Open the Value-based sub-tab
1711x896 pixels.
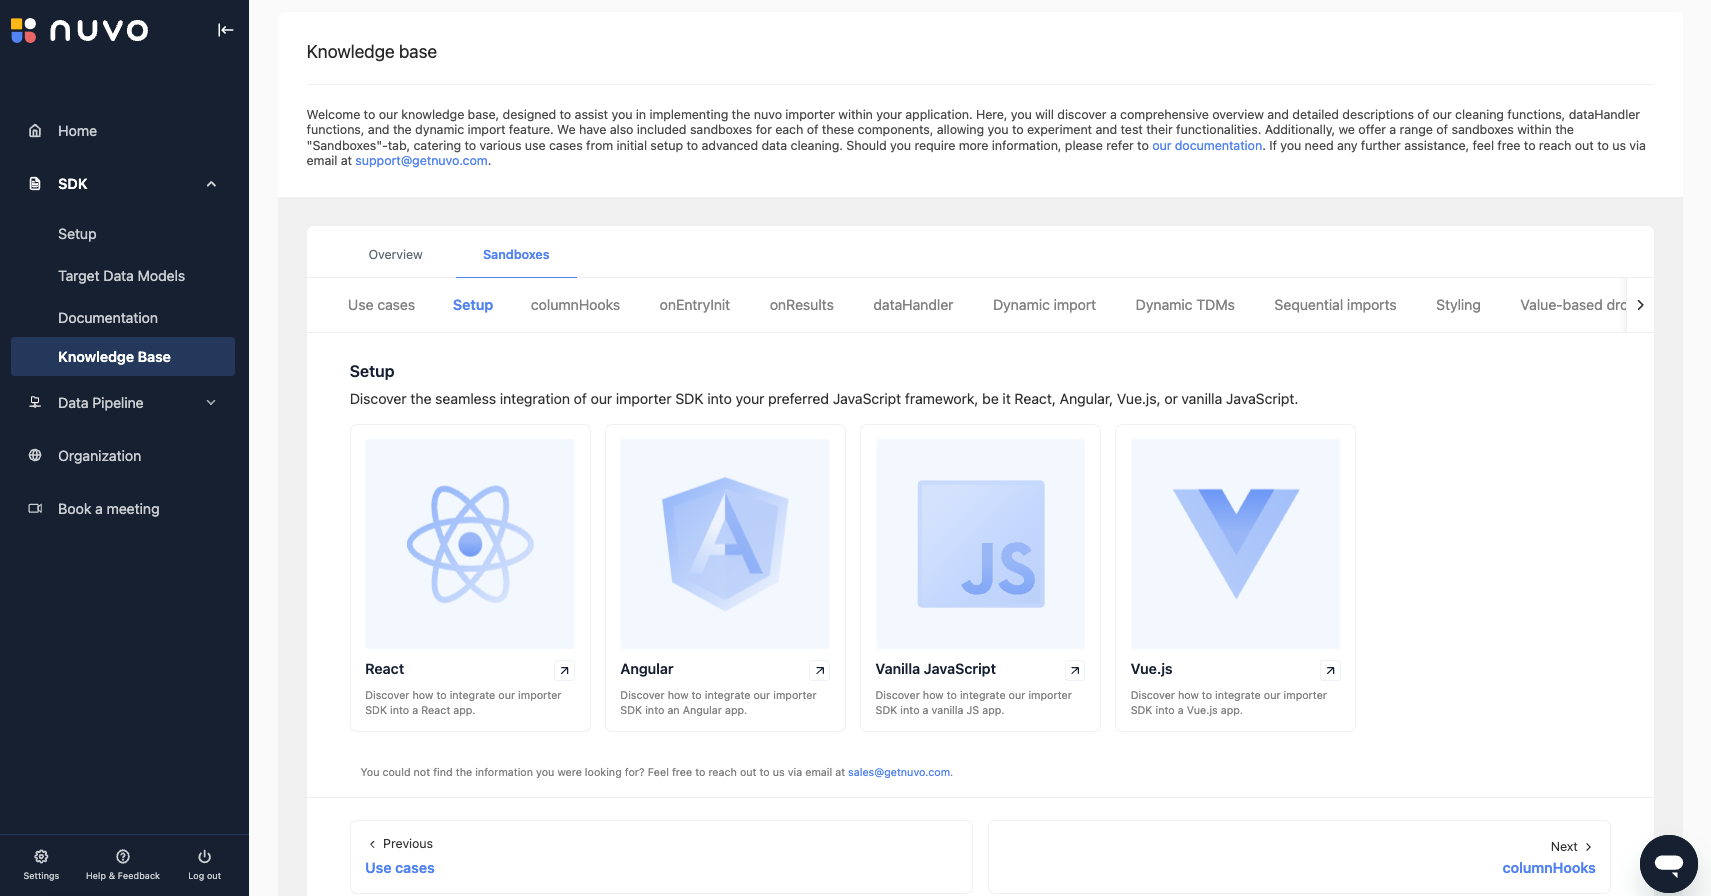pyautogui.click(x=1572, y=305)
